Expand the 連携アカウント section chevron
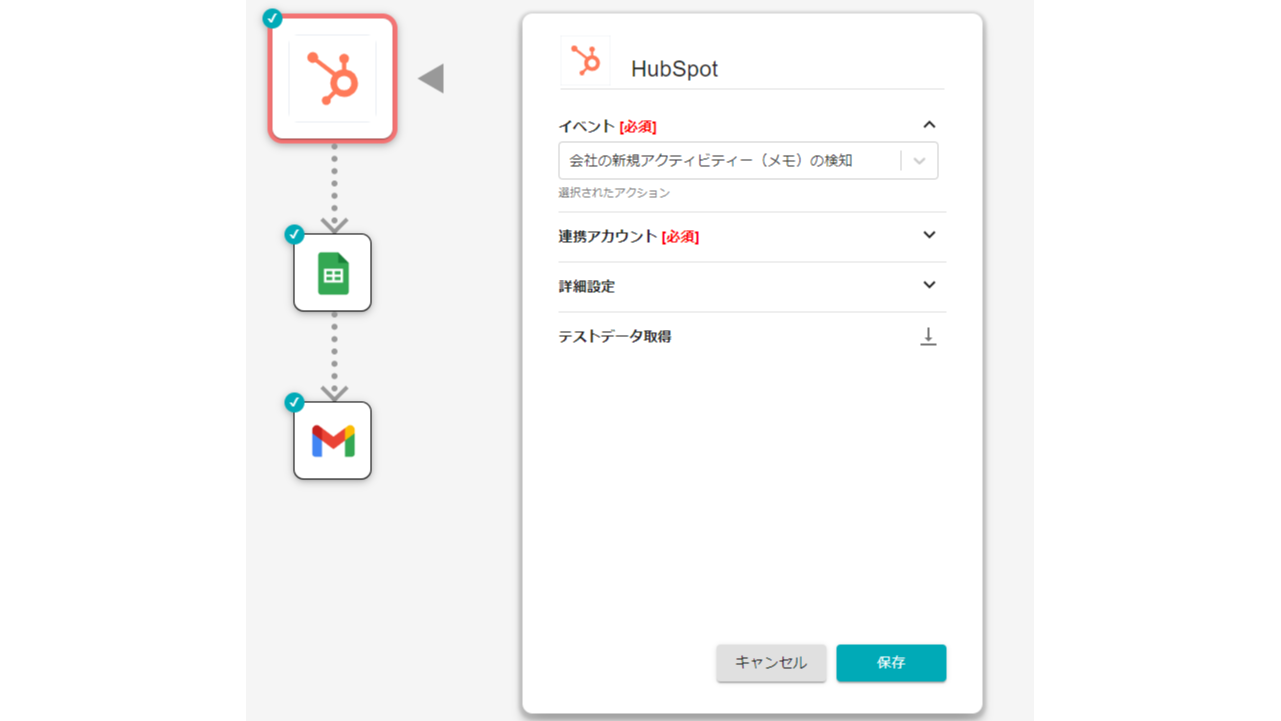Screen dimensions: 1281x721 [x=929, y=235]
